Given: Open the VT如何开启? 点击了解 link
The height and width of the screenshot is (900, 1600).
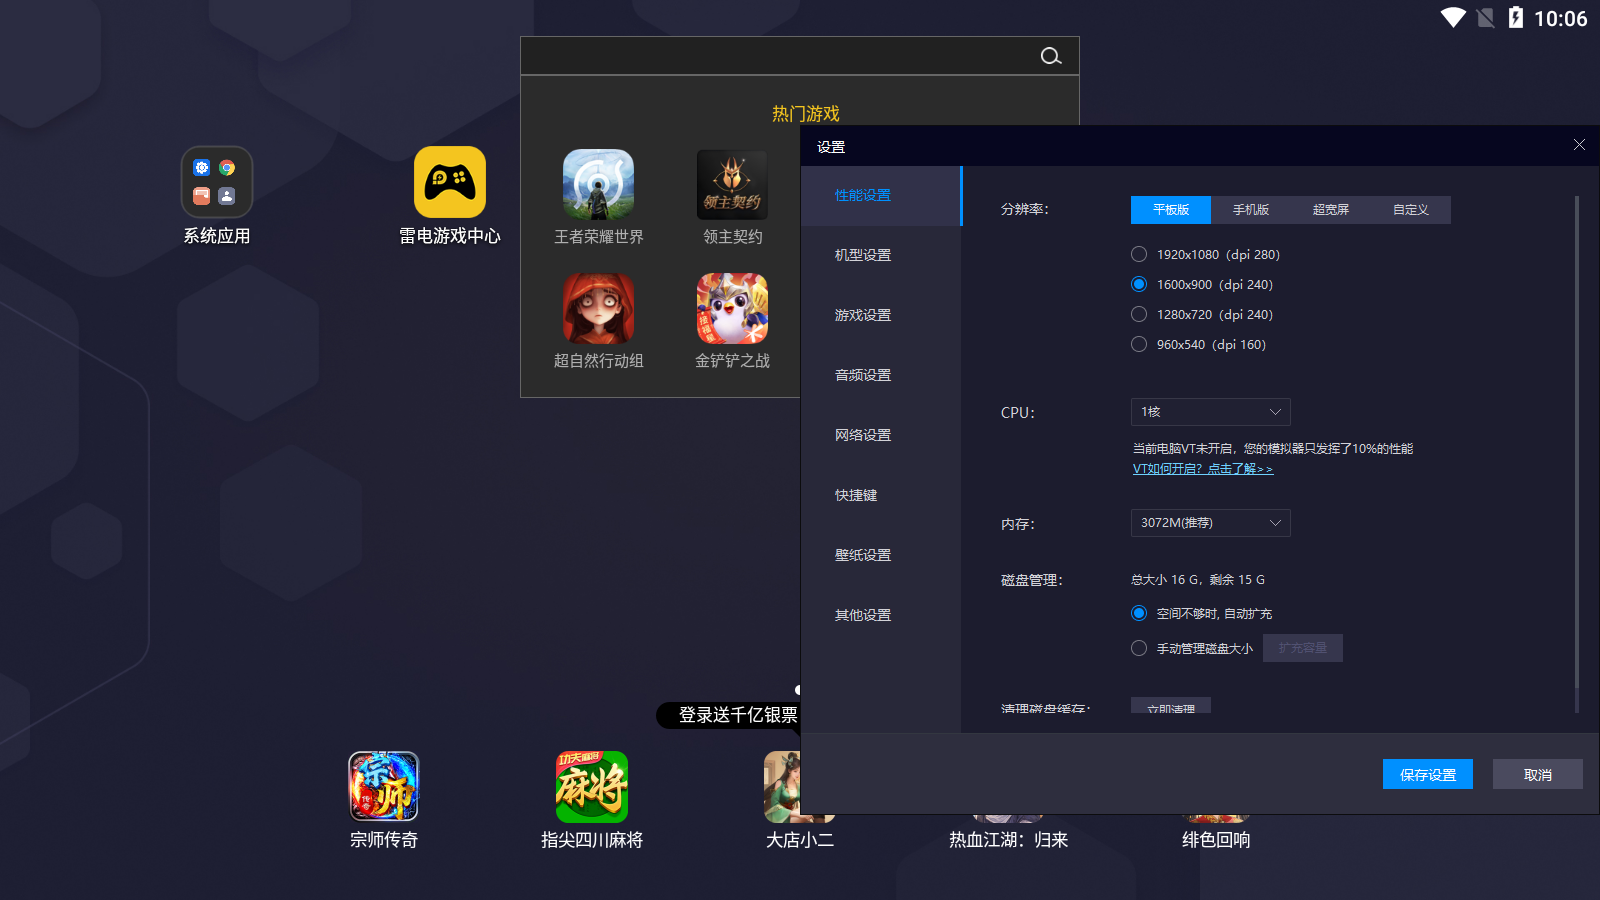Looking at the screenshot, I should point(1203,469).
